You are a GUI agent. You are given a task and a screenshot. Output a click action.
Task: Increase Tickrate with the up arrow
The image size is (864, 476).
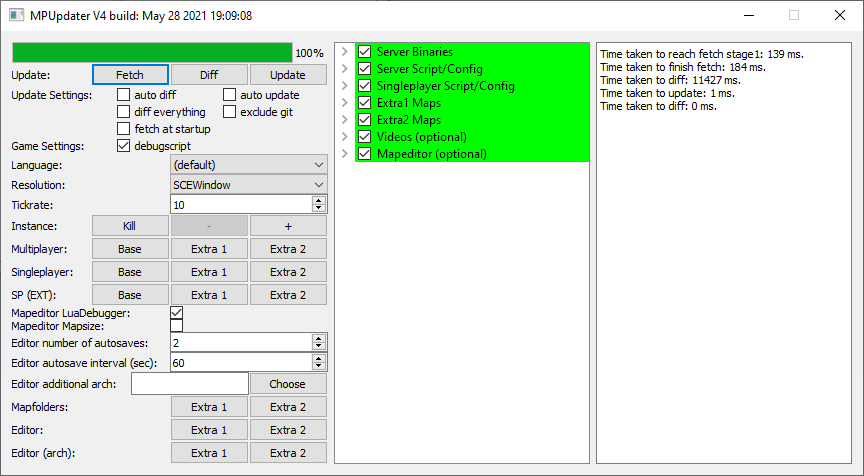[319, 200]
